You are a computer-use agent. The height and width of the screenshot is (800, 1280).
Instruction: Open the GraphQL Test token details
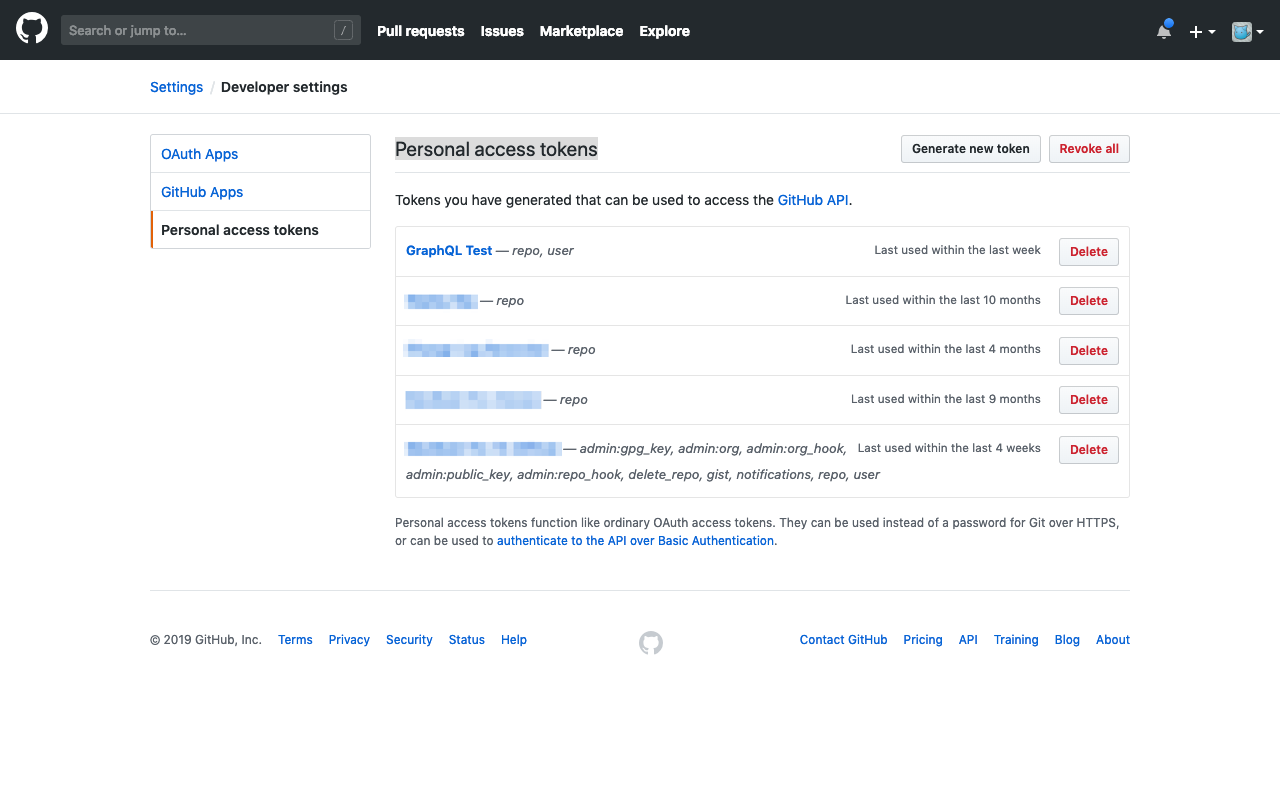pyautogui.click(x=448, y=250)
